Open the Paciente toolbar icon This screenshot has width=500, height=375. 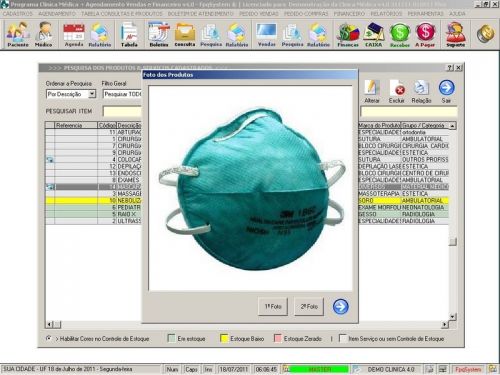(x=17, y=34)
